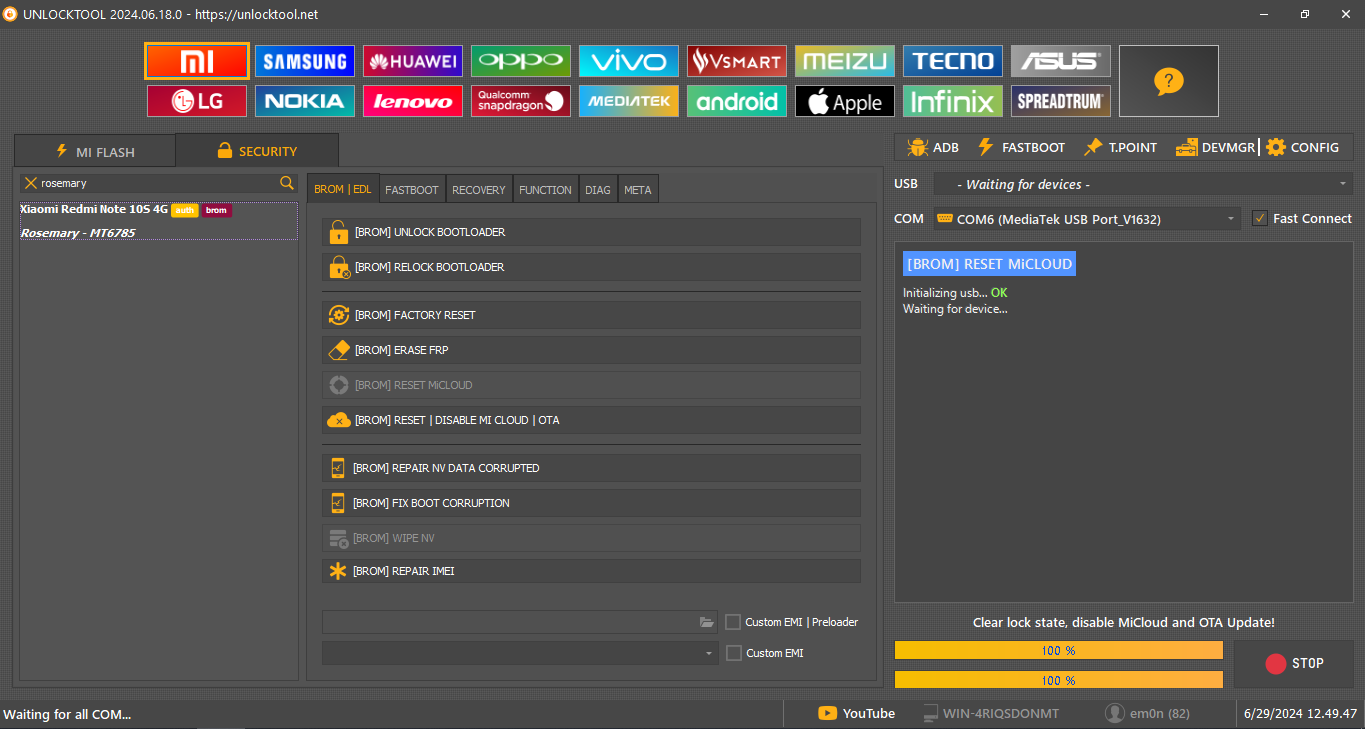Click [BROM] RELOCK BOOTLOADER
Image resolution: width=1365 pixels, height=729 pixels.
[591, 267]
